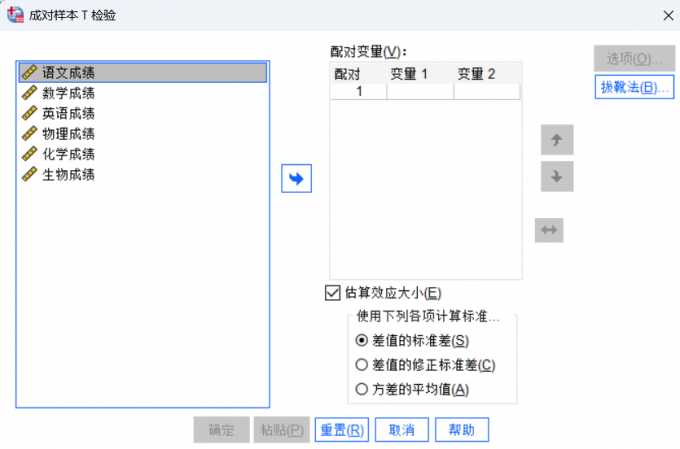This screenshot has width=680, height=449.
Task: Click the 变量 1 cell of pair 1
Action: tap(420, 92)
